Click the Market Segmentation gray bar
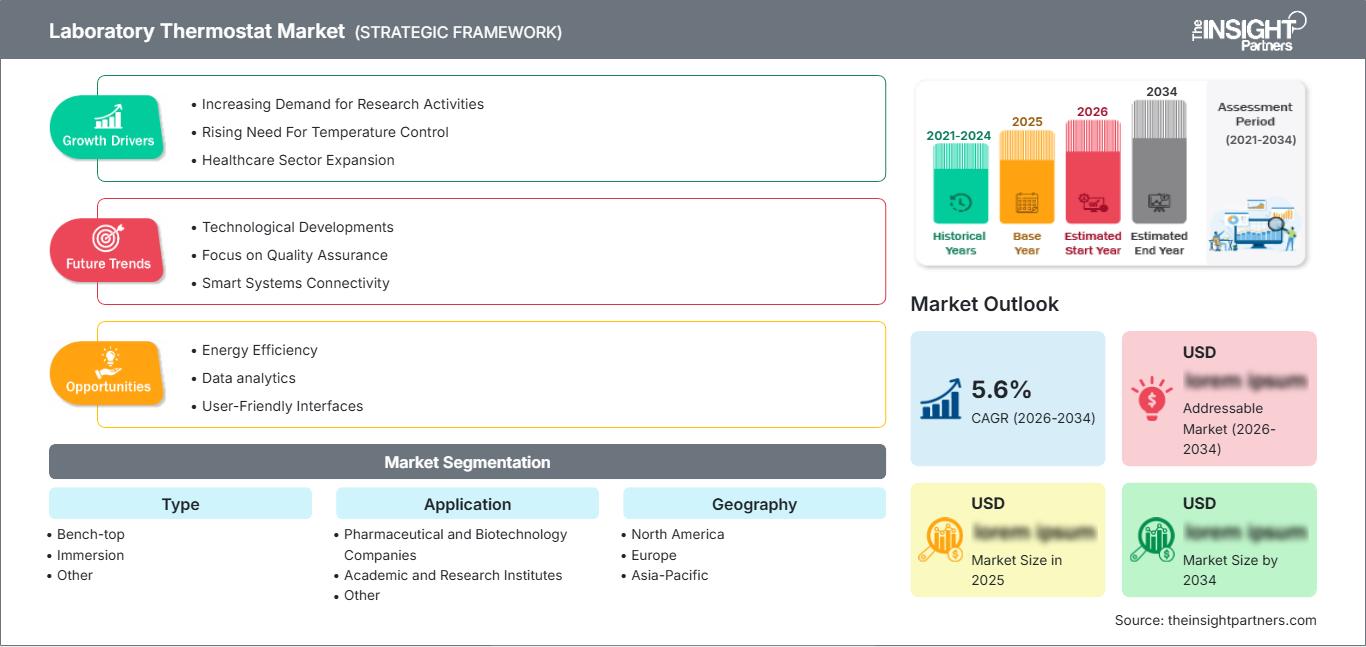Screen dimensions: 1366x647 tap(467, 462)
